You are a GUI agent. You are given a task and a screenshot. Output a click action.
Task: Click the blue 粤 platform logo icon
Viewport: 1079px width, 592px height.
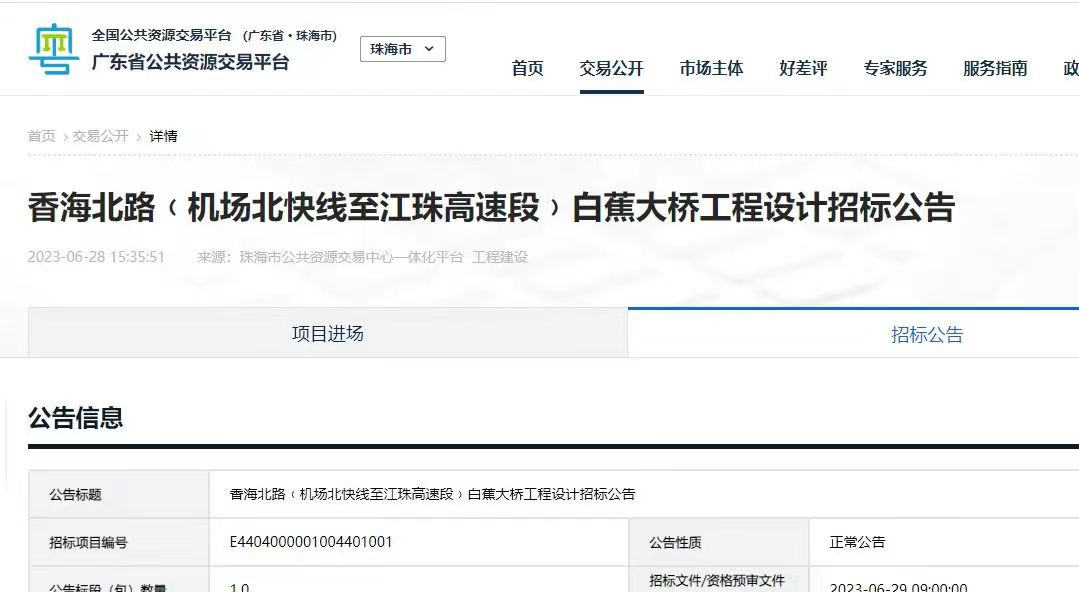[x=54, y=49]
